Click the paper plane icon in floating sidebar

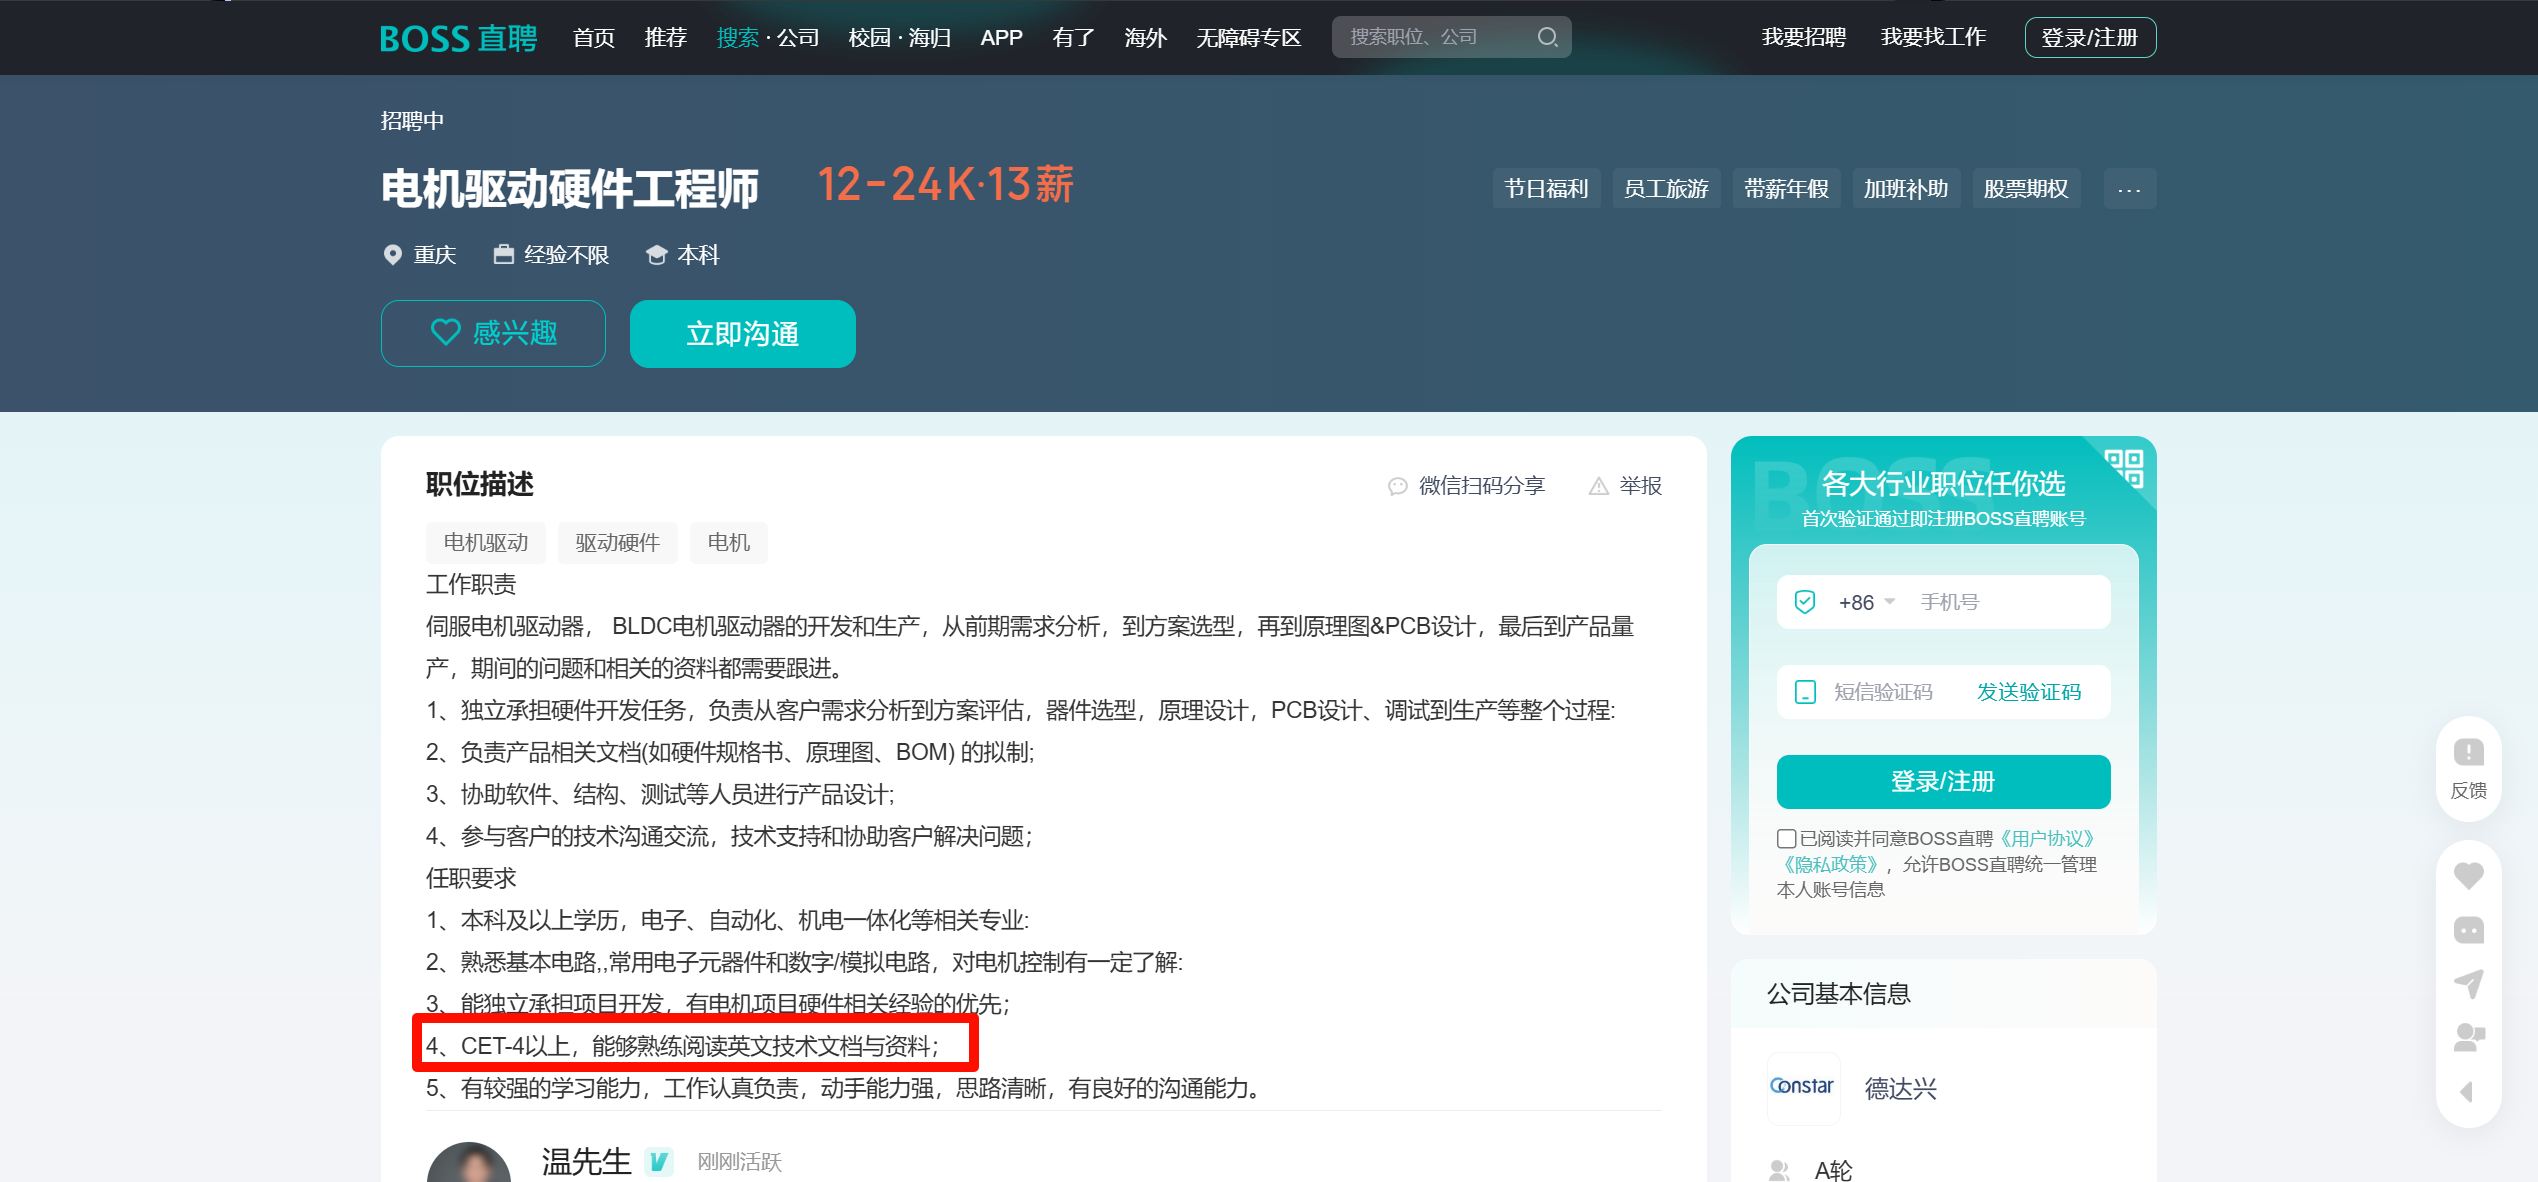coord(2468,984)
